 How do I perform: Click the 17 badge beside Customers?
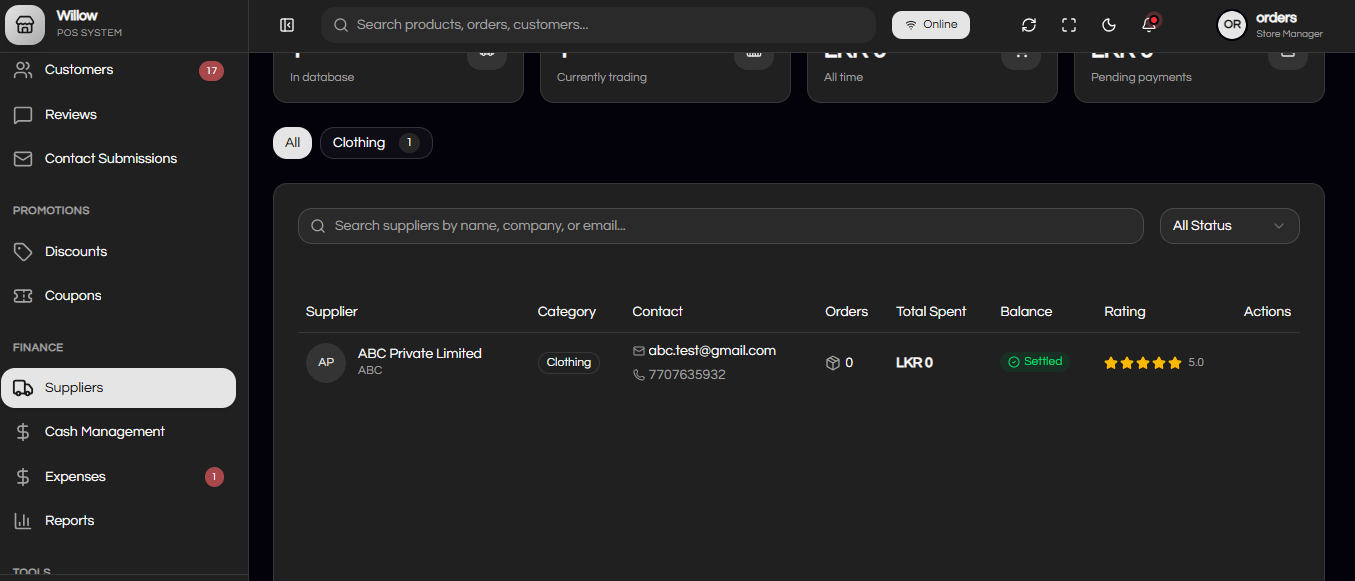(211, 71)
